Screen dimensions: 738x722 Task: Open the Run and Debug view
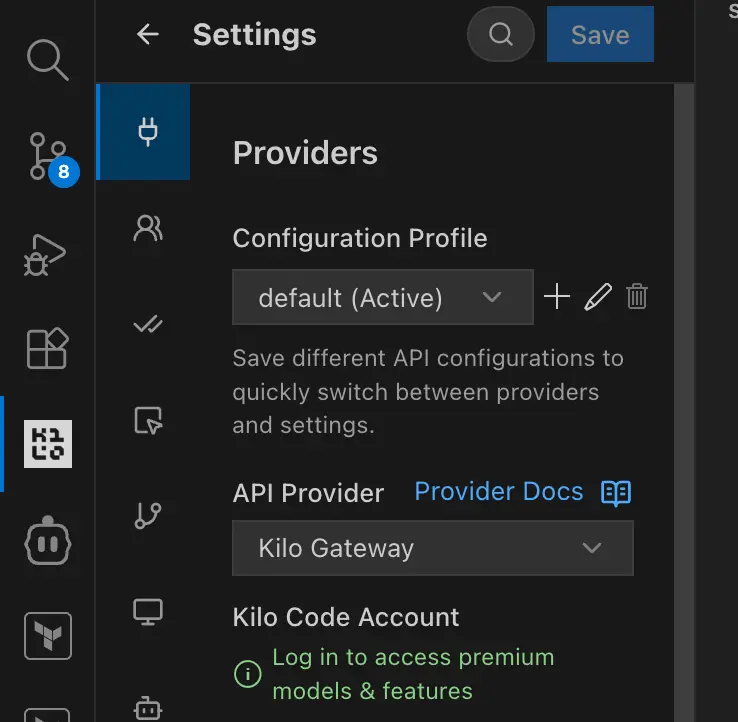(45, 255)
